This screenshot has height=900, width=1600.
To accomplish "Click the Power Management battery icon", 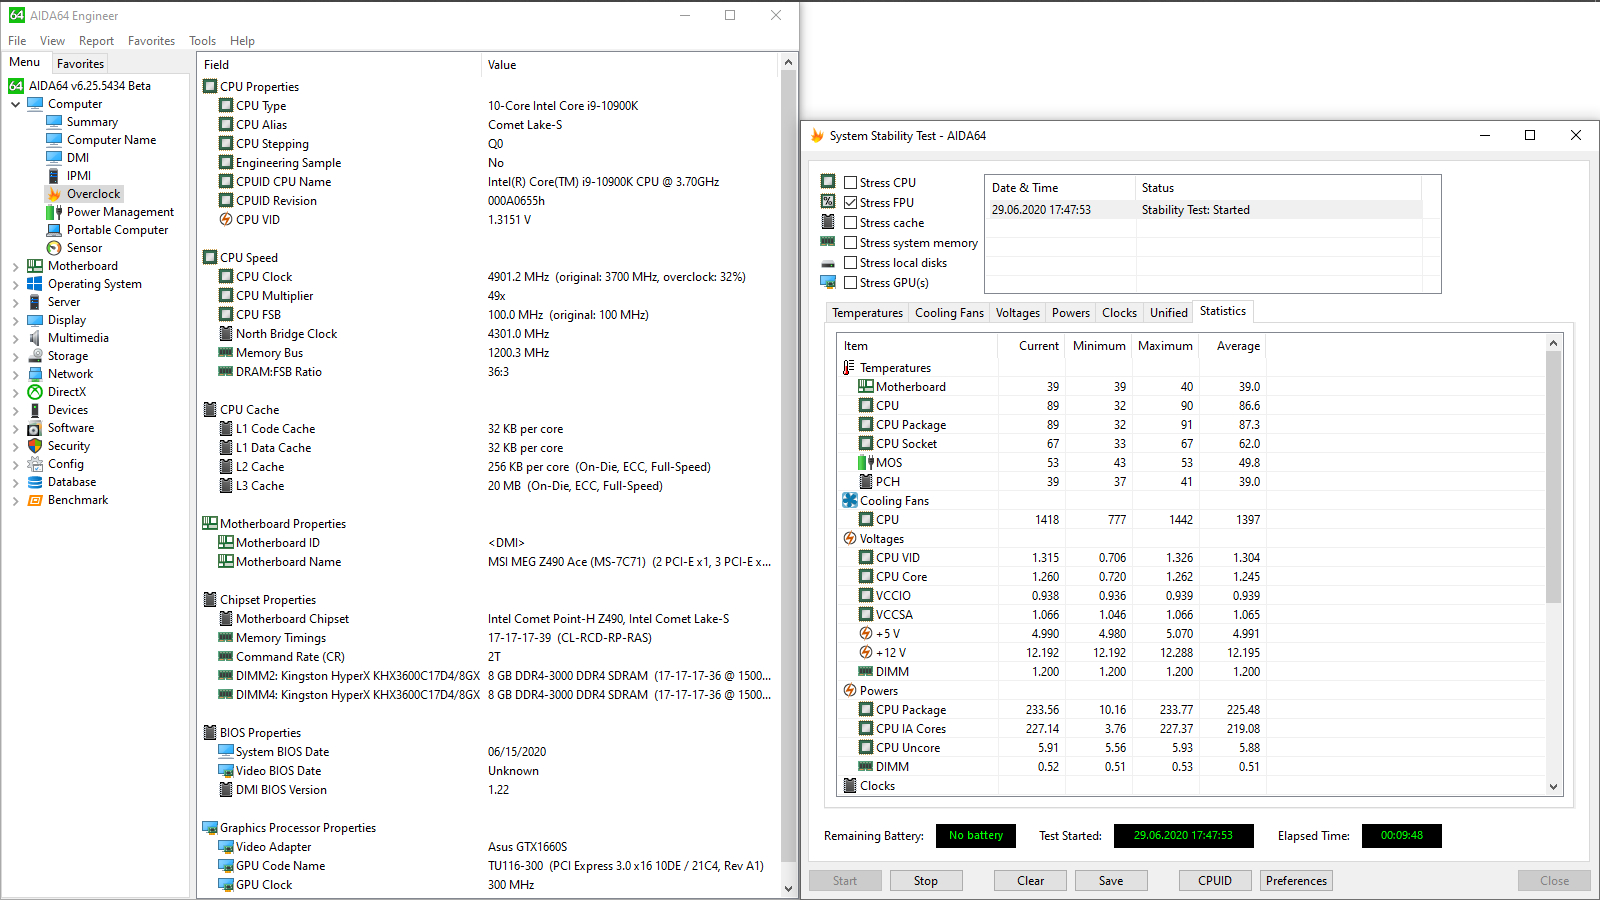I will pos(54,212).
